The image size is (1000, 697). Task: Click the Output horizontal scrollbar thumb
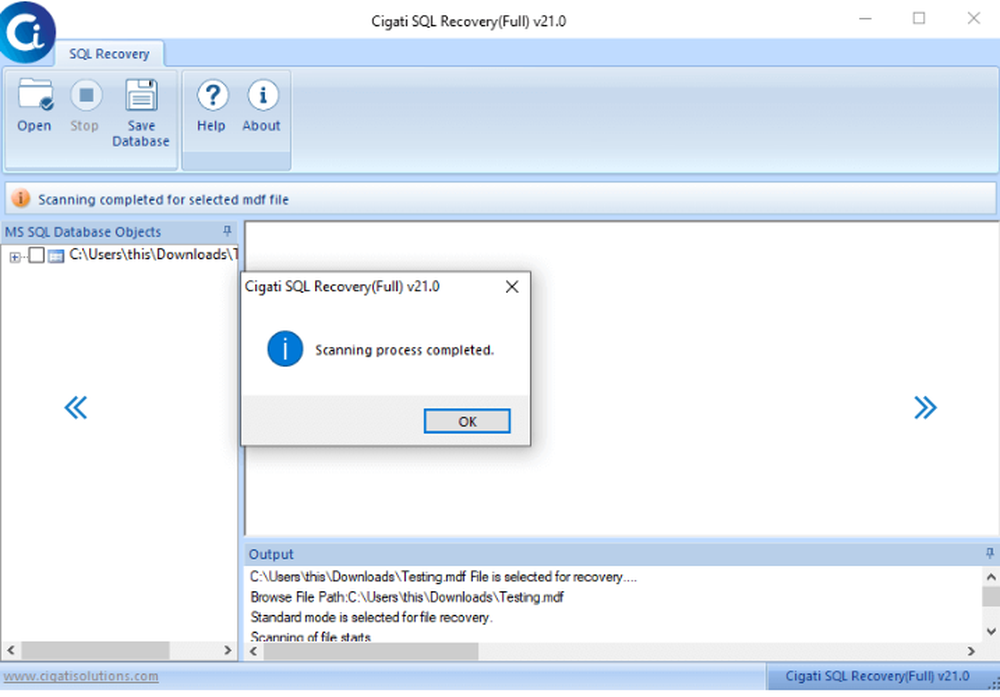tap(371, 651)
